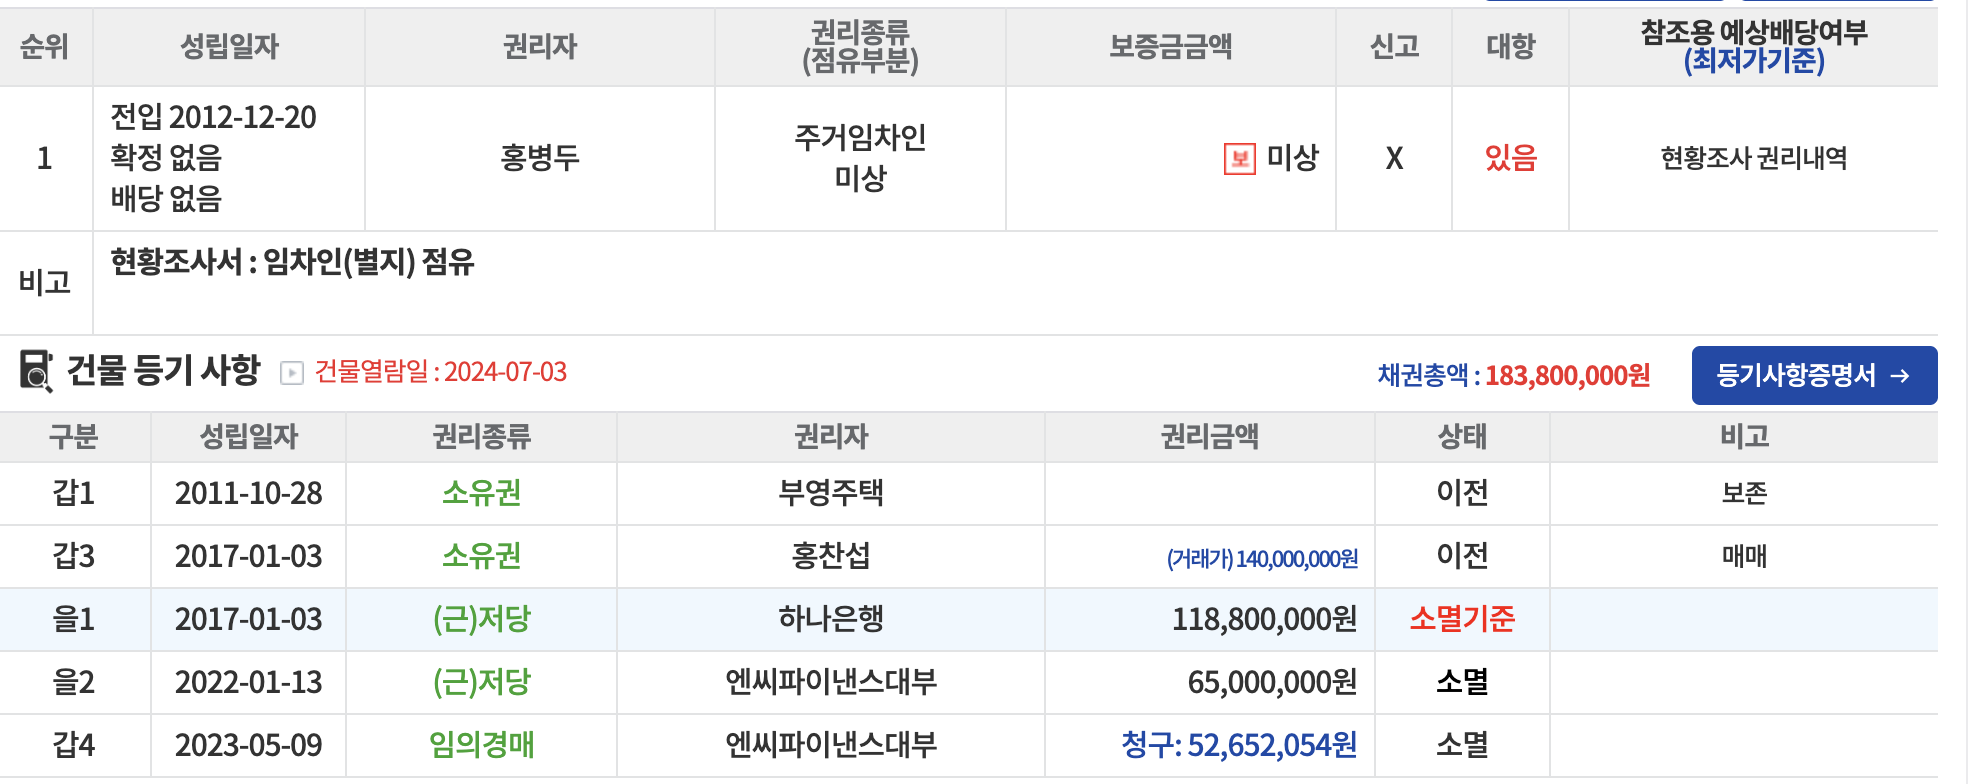Click (근)저당 link dated 2022-01-13
Image resolution: width=1974 pixels, height=784 pixels.
pos(481,682)
